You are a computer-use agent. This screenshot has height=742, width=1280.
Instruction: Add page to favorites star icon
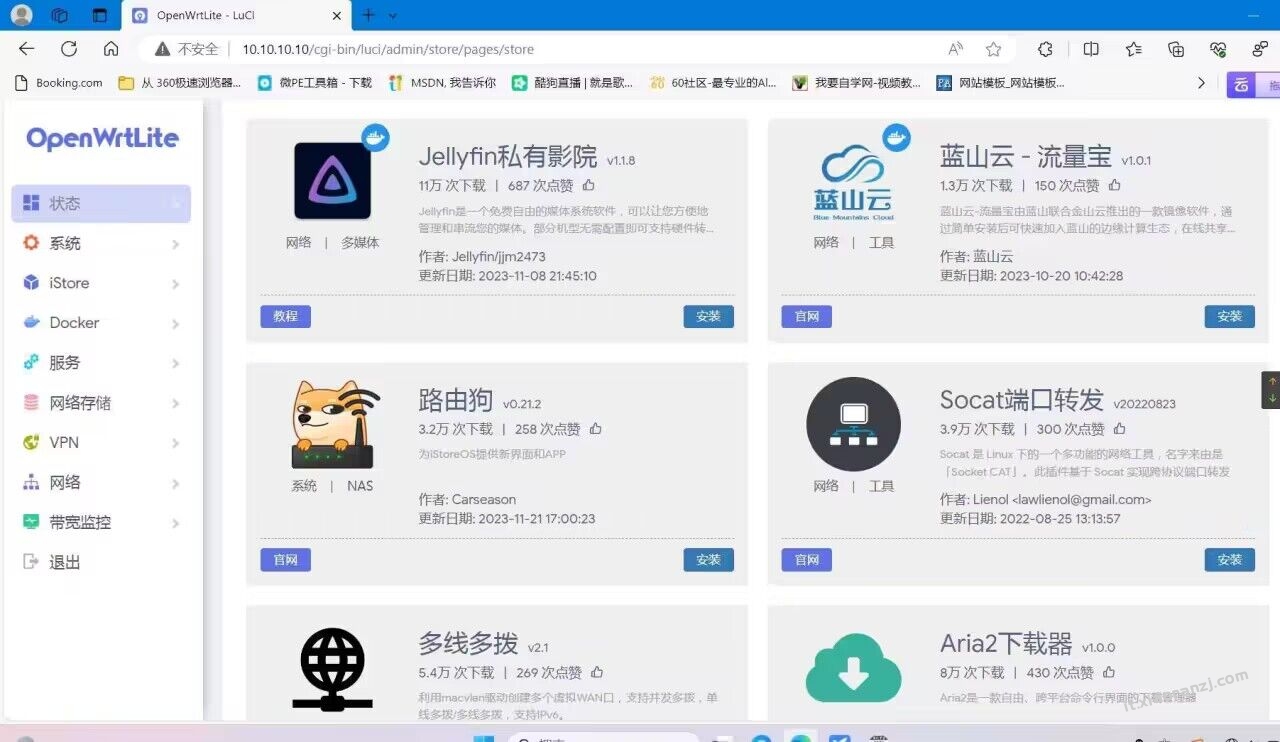pyautogui.click(x=993, y=49)
